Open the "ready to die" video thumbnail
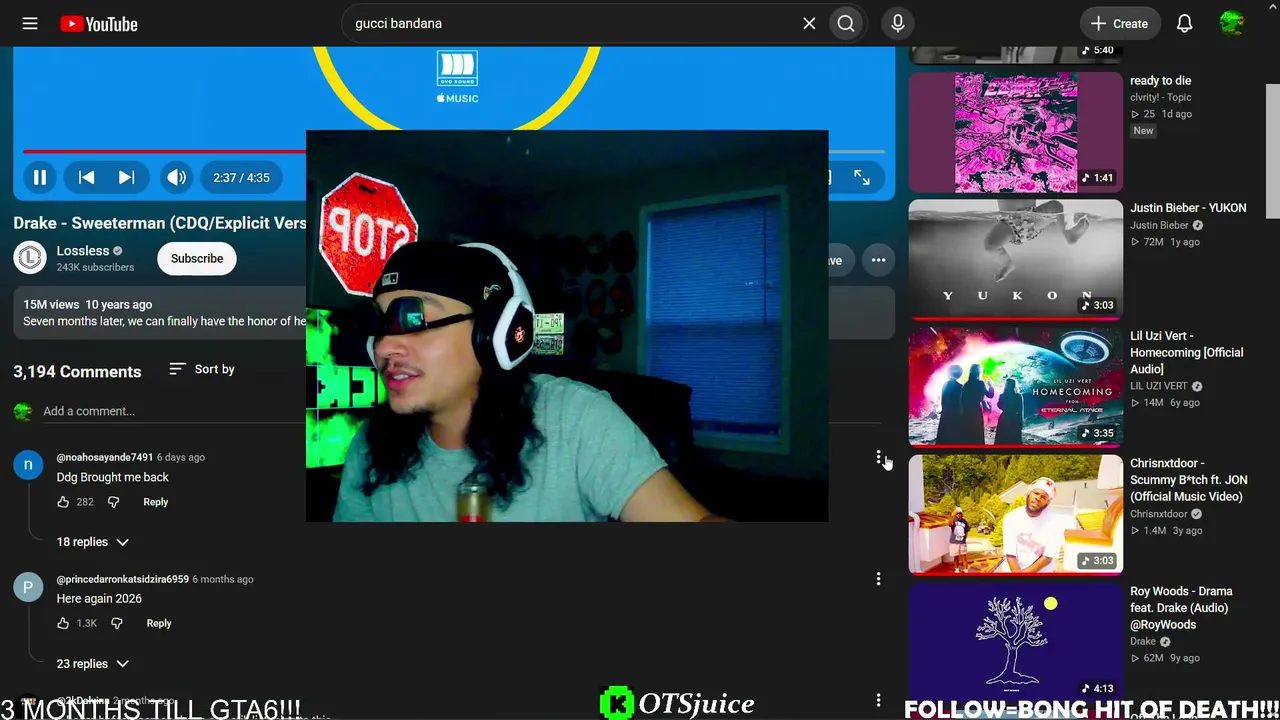 1016,132
